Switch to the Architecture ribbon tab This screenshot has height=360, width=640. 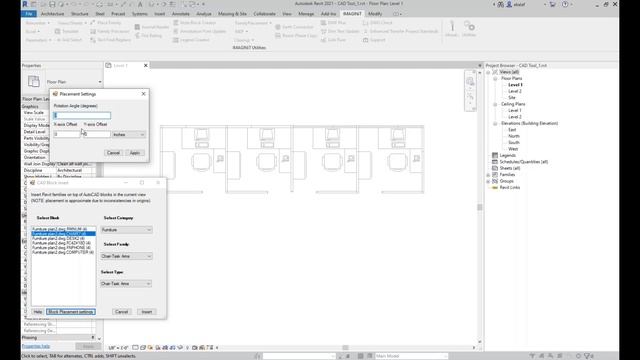tap(52, 14)
